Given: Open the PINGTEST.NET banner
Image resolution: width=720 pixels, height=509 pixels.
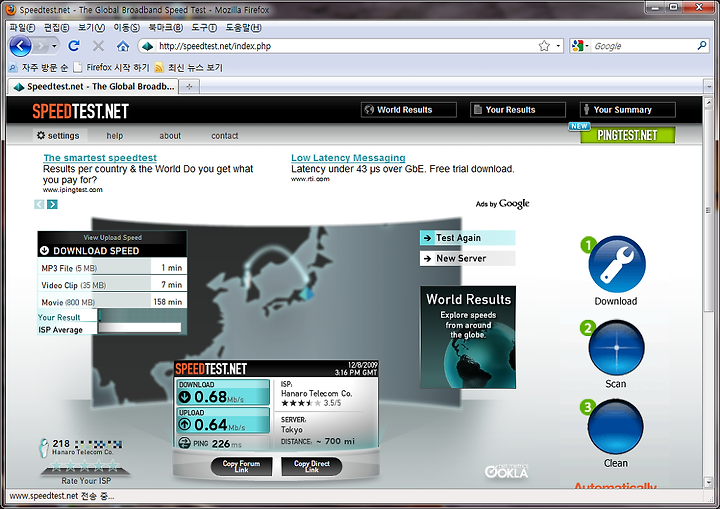Looking at the screenshot, I should point(627,135).
